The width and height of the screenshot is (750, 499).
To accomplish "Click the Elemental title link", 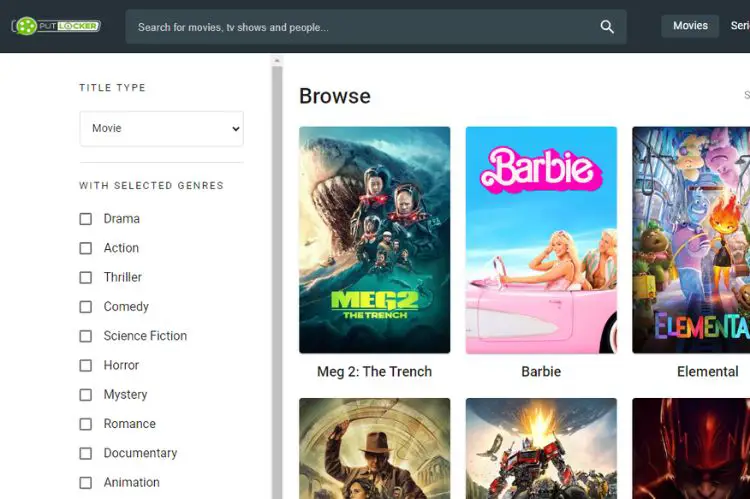I will click(x=707, y=372).
